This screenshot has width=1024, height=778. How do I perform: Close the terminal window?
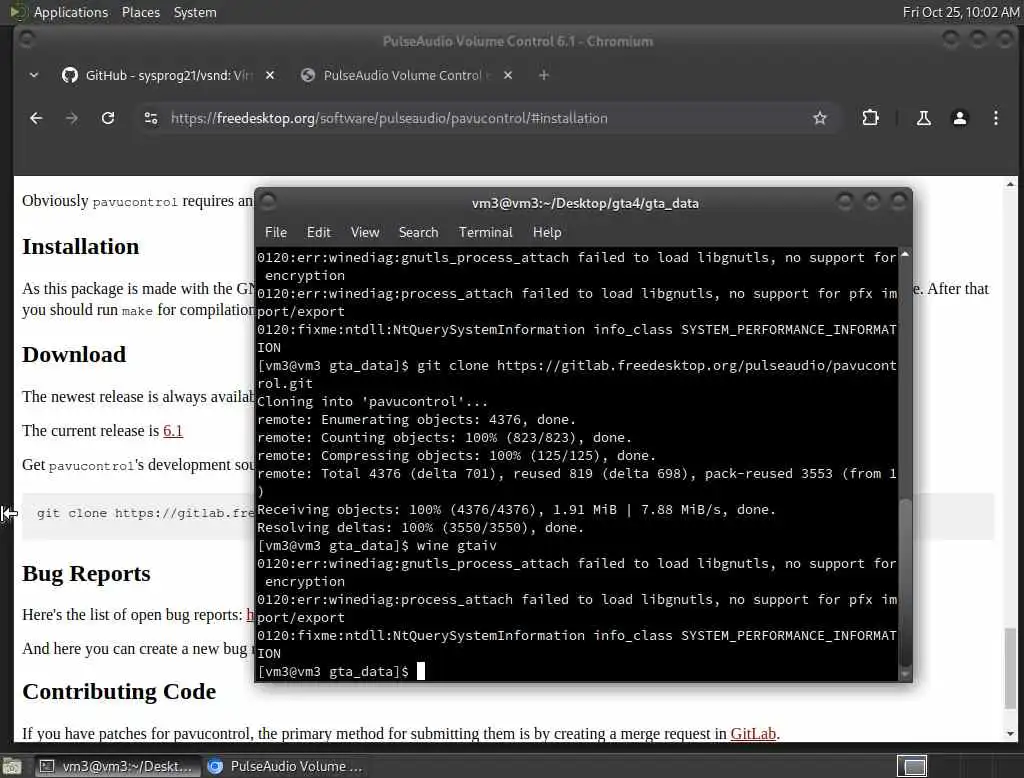(x=898, y=201)
